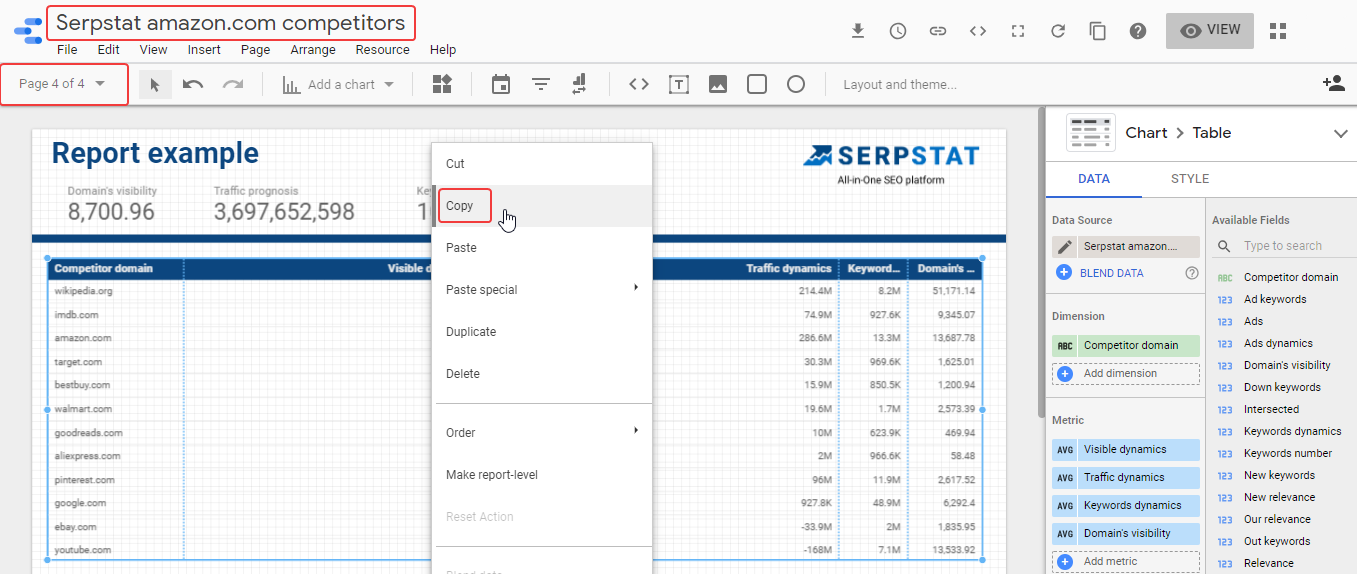The width and height of the screenshot is (1357, 574).
Task: Open the Insert menu
Action: (204, 50)
